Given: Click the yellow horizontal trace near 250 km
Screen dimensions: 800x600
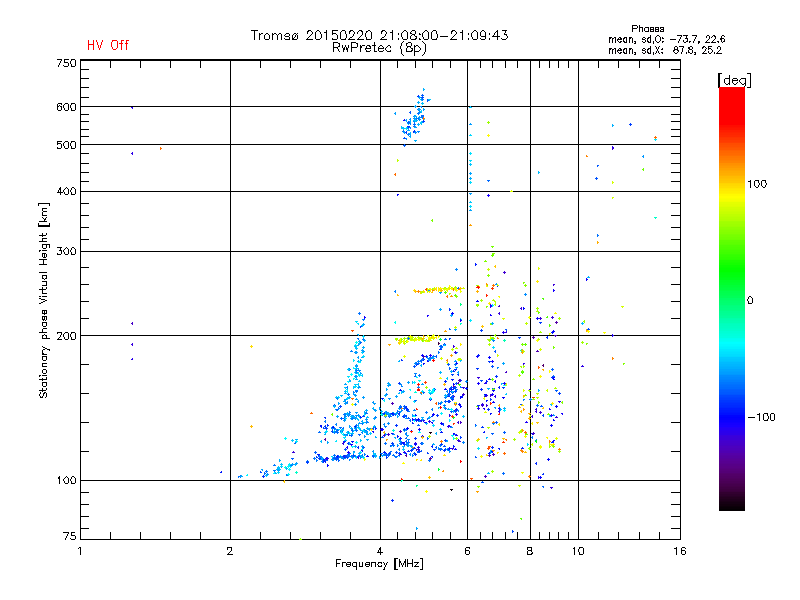Looking at the screenshot, I should (x=439, y=290).
